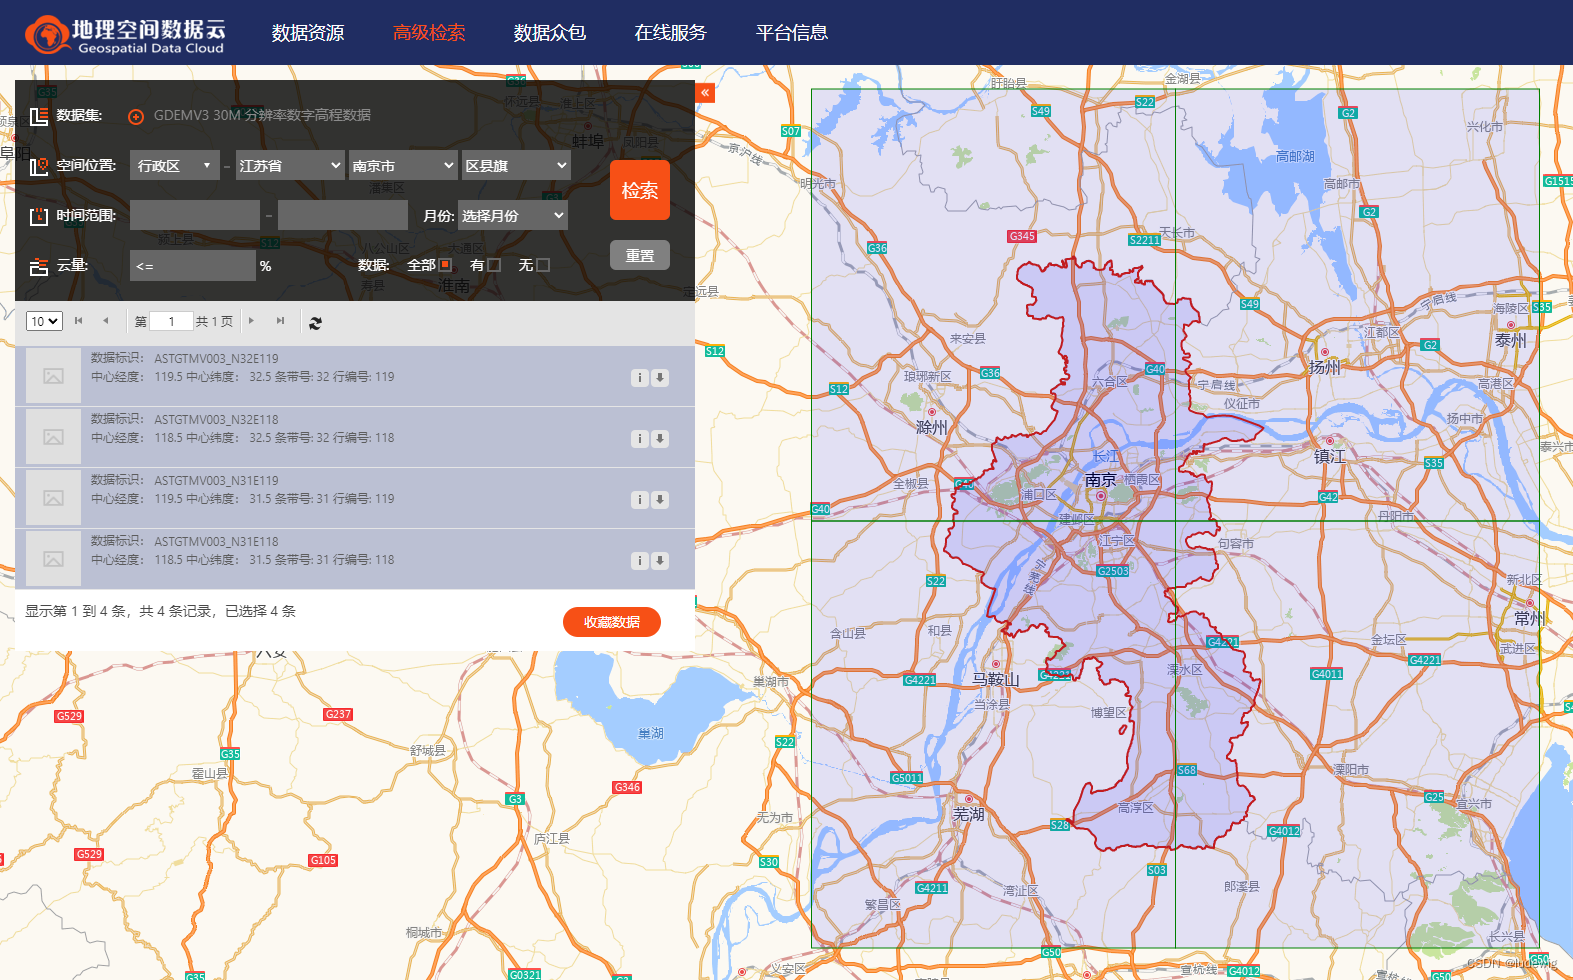Show info for ASTGTMV003_N31E119
1573x980 pixels.
(640, 500)
